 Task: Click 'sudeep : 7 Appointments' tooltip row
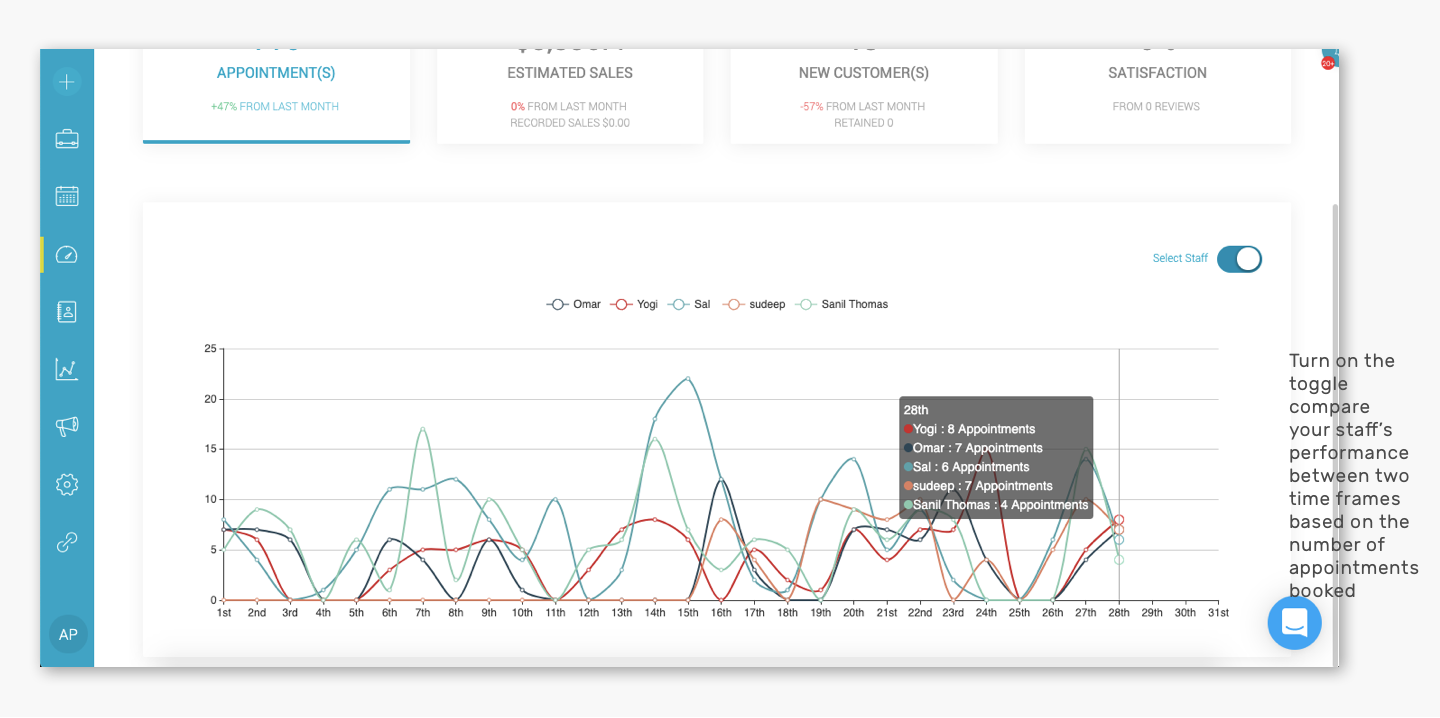pos(978,486)
